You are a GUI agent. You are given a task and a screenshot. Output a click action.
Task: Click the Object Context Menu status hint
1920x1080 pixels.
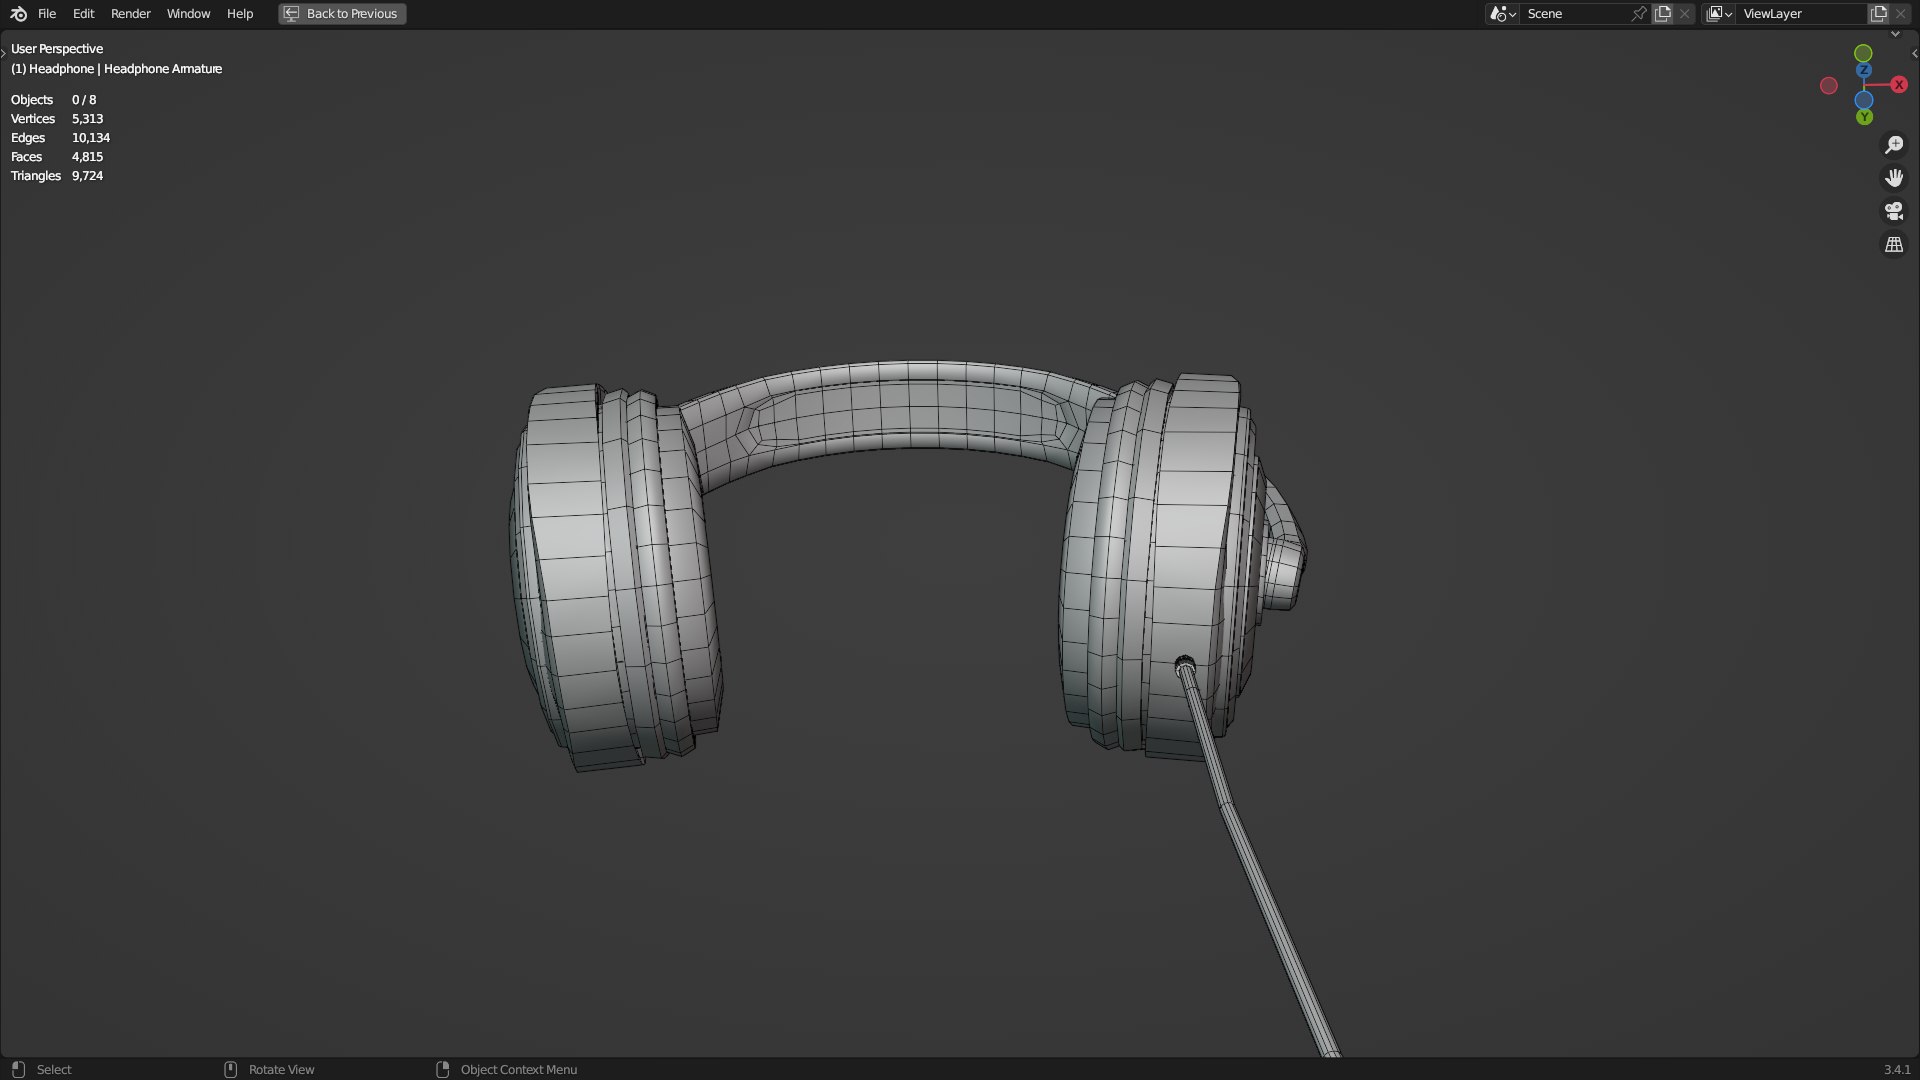click(518, 1070)
